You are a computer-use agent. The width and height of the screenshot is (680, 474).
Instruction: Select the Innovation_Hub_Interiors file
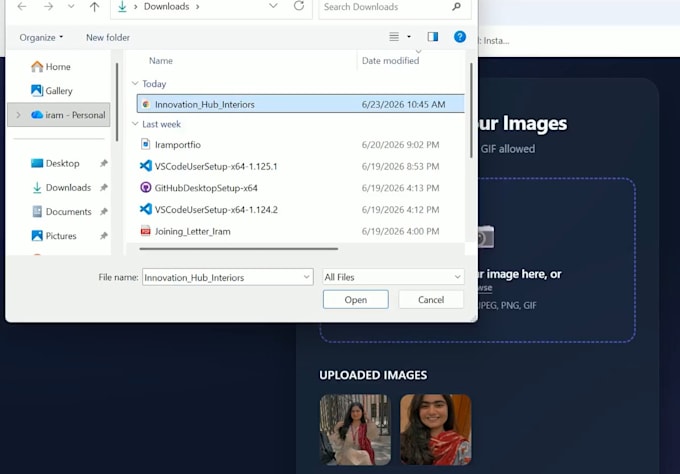301,104
